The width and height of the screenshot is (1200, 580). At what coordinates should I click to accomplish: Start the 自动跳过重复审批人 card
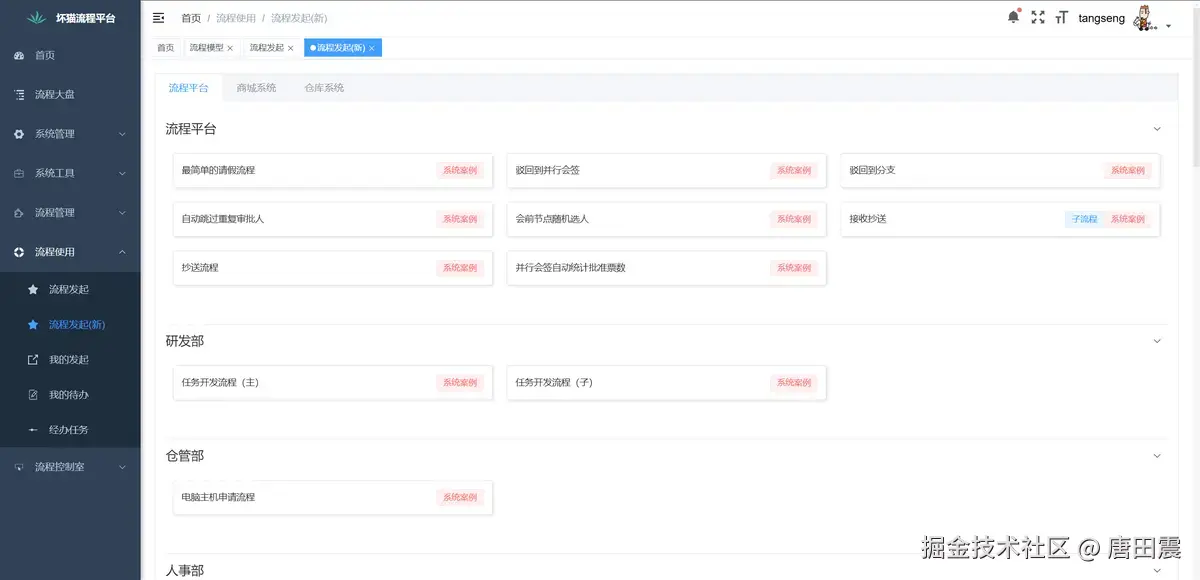pyautogui.click(x=333, y=219)
